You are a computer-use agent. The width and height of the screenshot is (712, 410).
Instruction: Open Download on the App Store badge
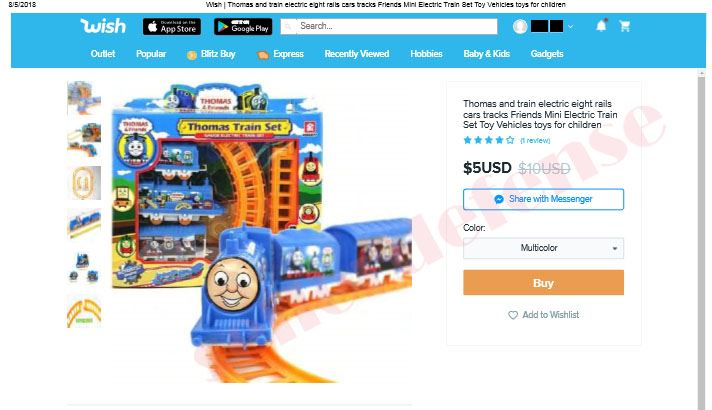pos(172,26)
